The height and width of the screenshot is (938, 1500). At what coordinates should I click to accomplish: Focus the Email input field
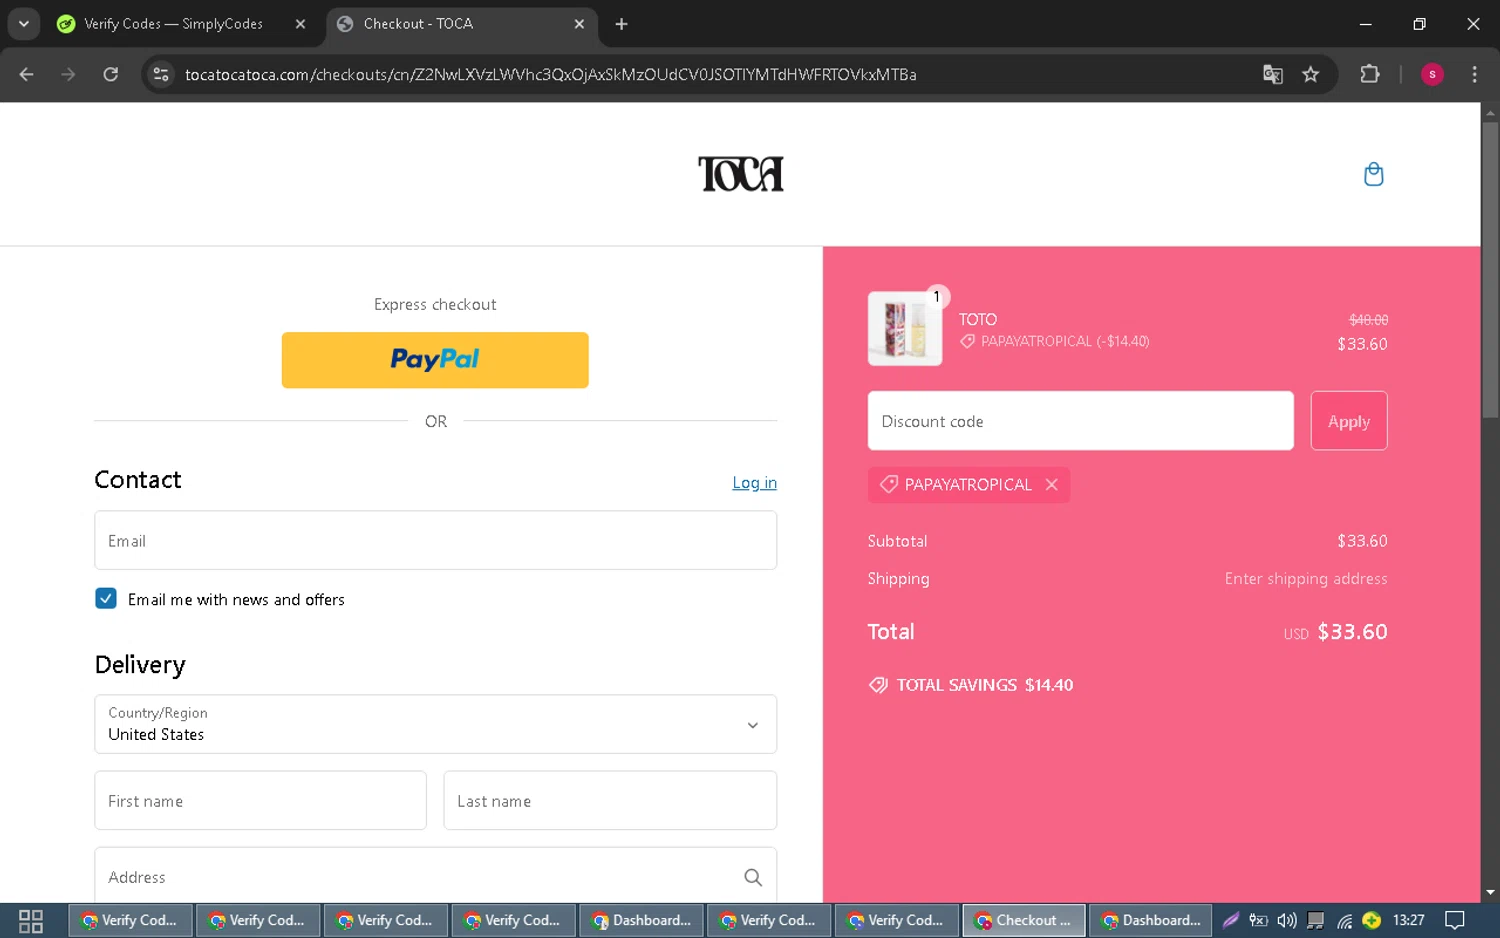tap(435, 540)
